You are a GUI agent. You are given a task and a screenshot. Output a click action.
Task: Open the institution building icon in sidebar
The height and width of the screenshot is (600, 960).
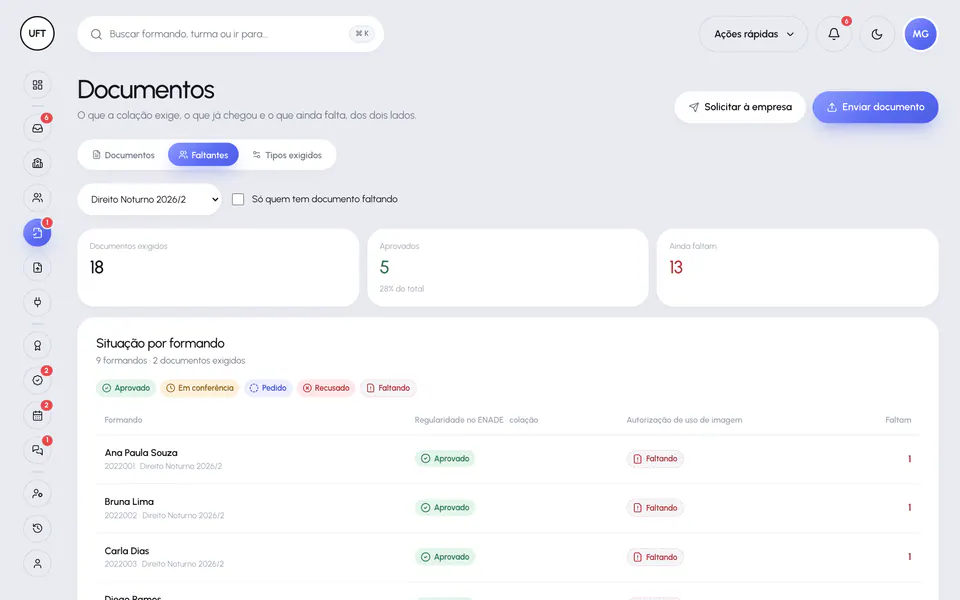coord(37,163)
